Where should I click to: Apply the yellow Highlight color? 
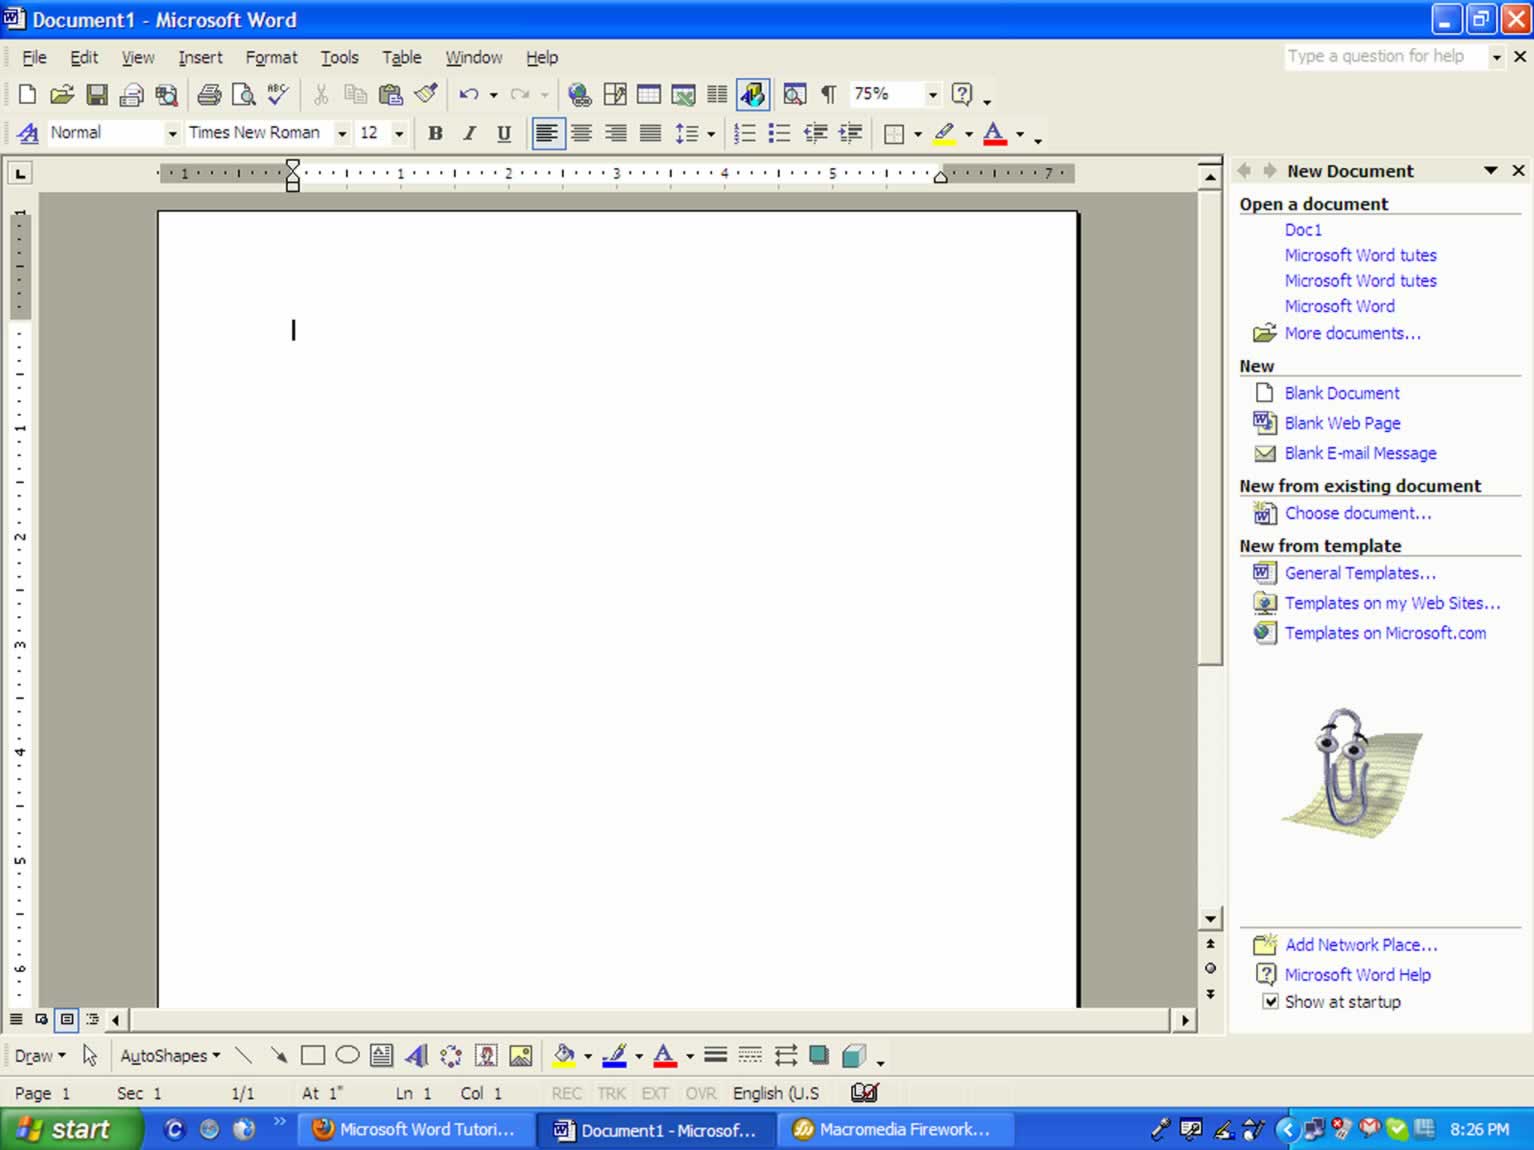tap(944, 133)
